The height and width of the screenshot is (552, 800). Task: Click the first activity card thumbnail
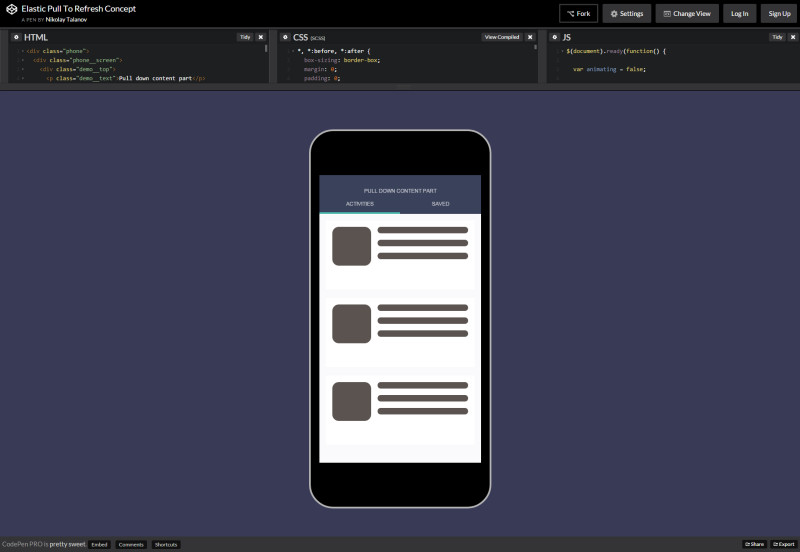(351, 246)
